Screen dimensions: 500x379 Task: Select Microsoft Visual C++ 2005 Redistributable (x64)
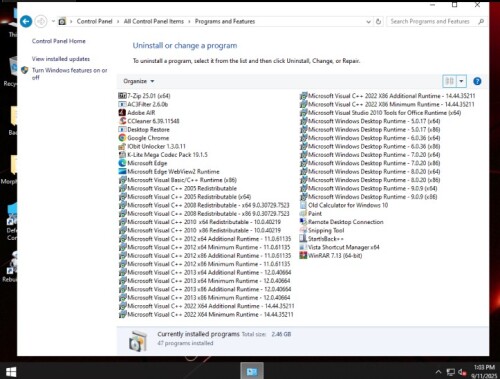[185, 197]
